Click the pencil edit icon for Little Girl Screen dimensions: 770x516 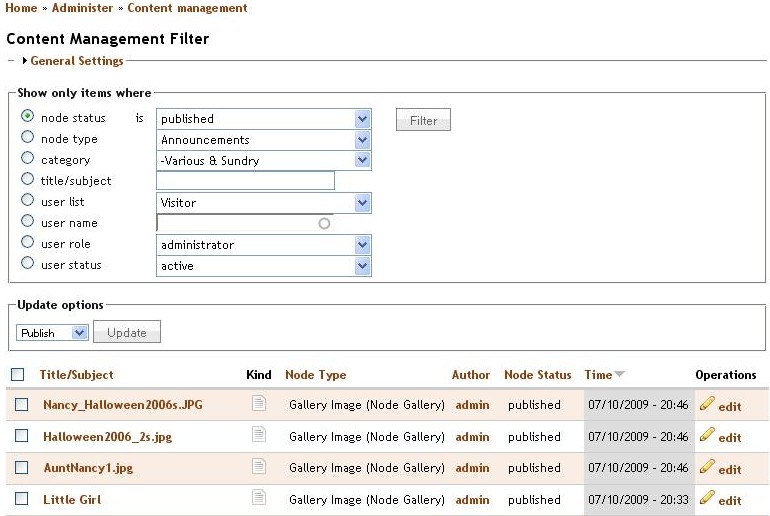[x=707, y=498]
